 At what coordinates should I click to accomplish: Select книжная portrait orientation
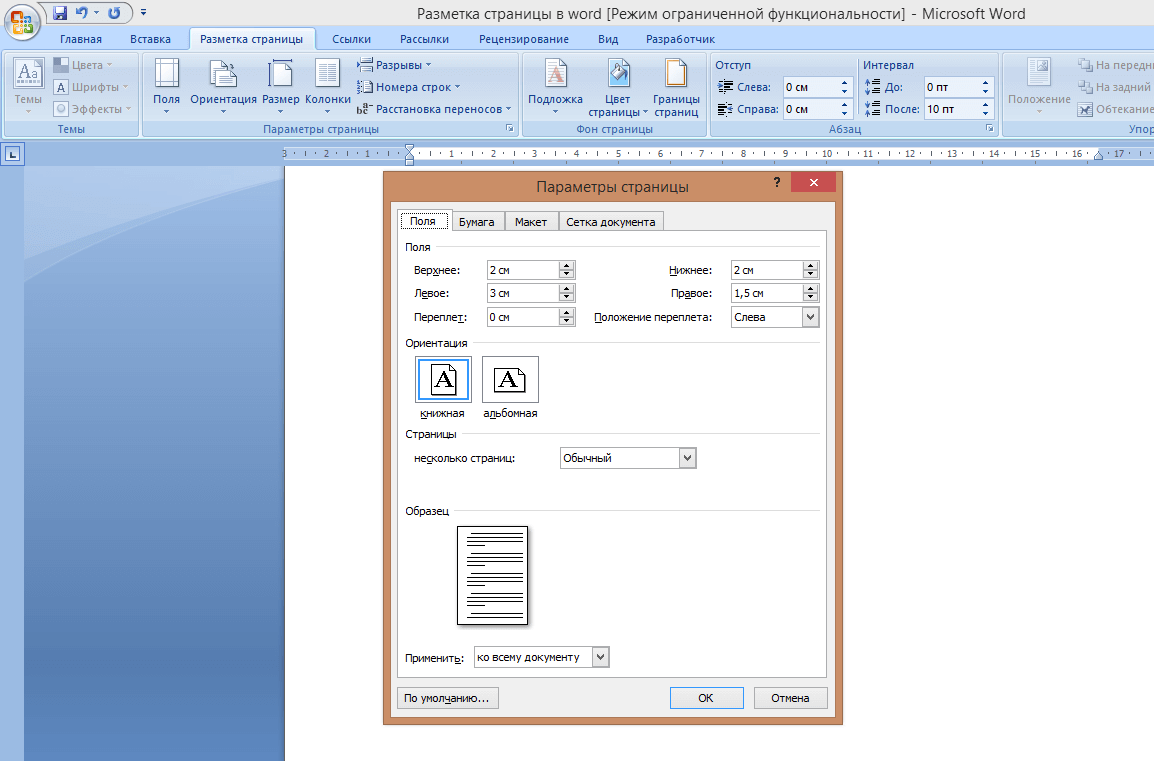point(443,380)
